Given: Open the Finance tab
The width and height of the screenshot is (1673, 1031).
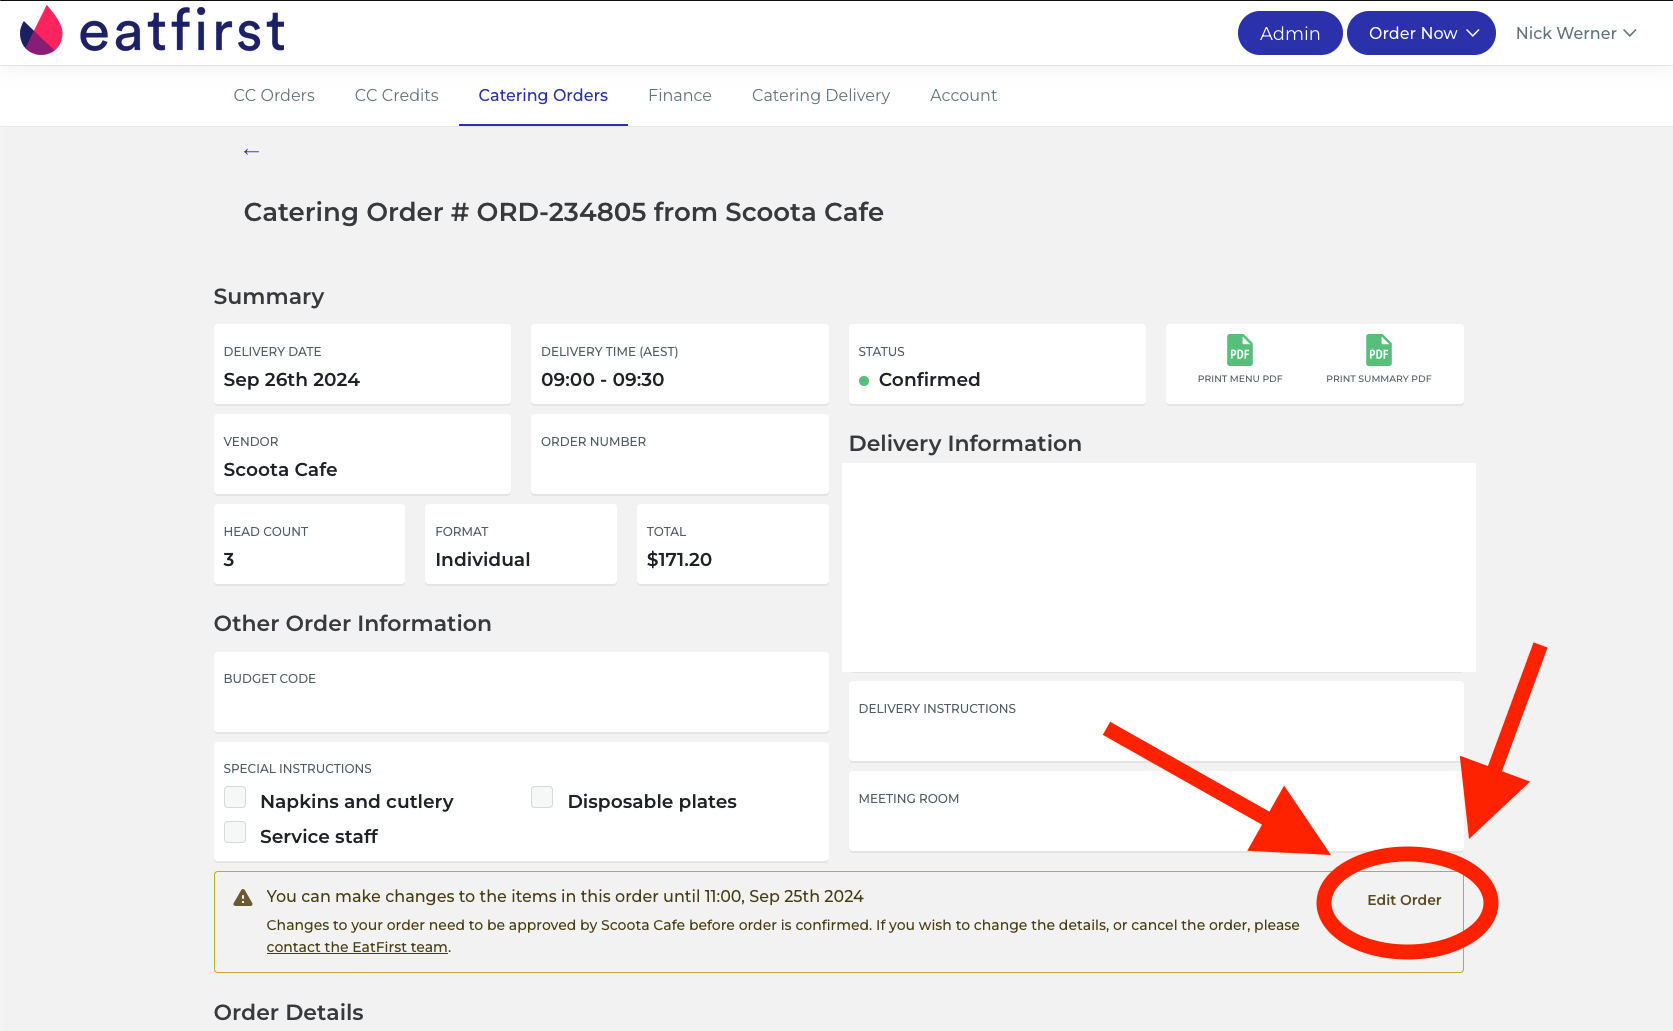Looking at the screenshot, I should 680,95.
